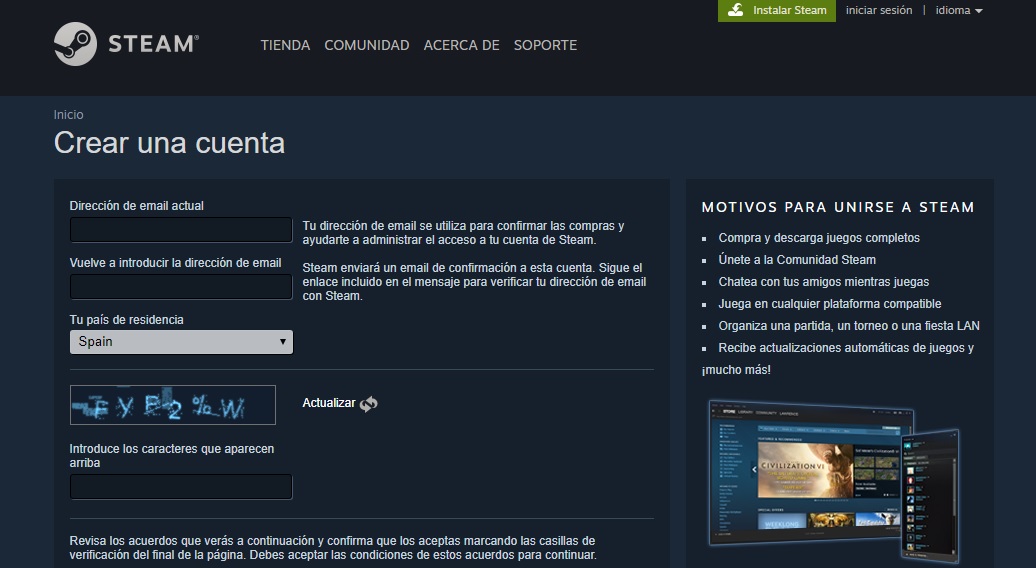Click 'MOTIVOS PARA UNIRSE A STEAM' heading
The width and height of the screenshot is (1036, 568).
[838, 207]
